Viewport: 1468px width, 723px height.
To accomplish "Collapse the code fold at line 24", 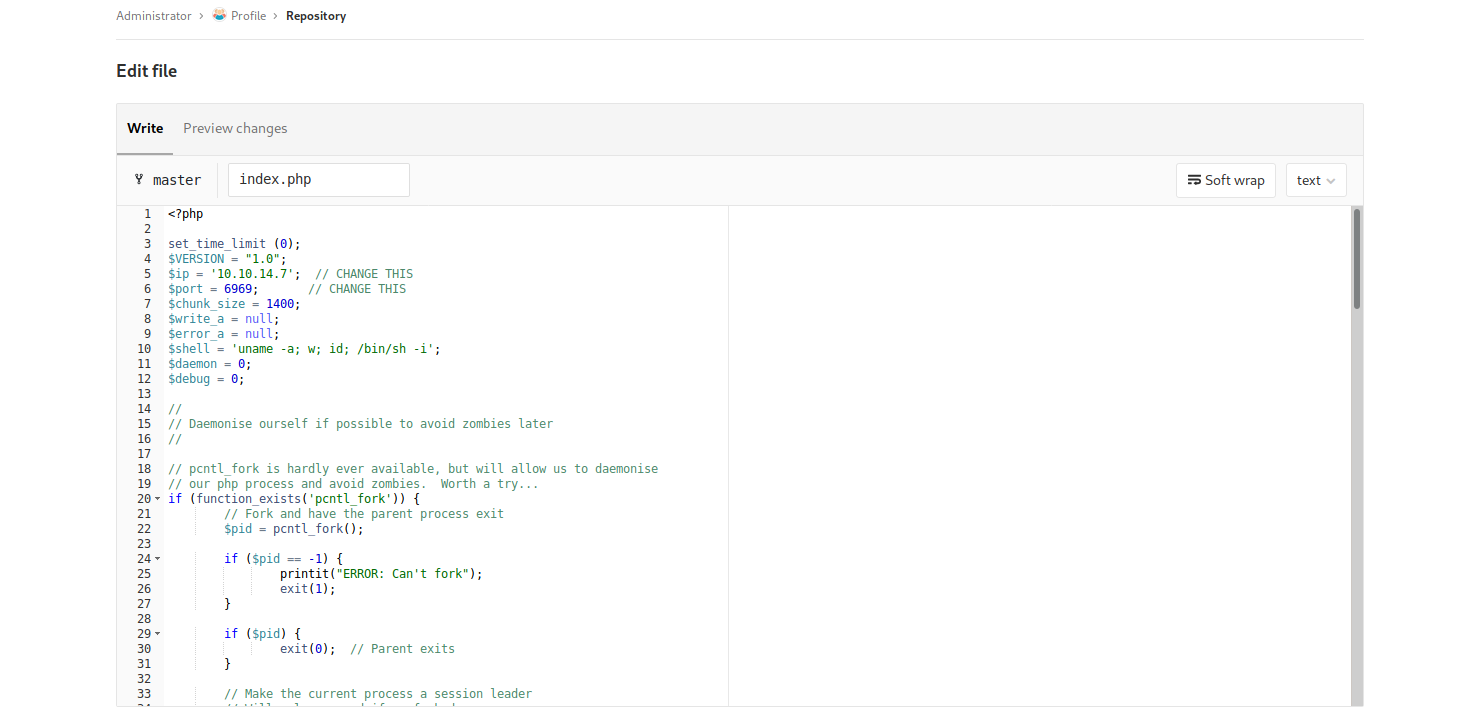I will pos(158,559).
